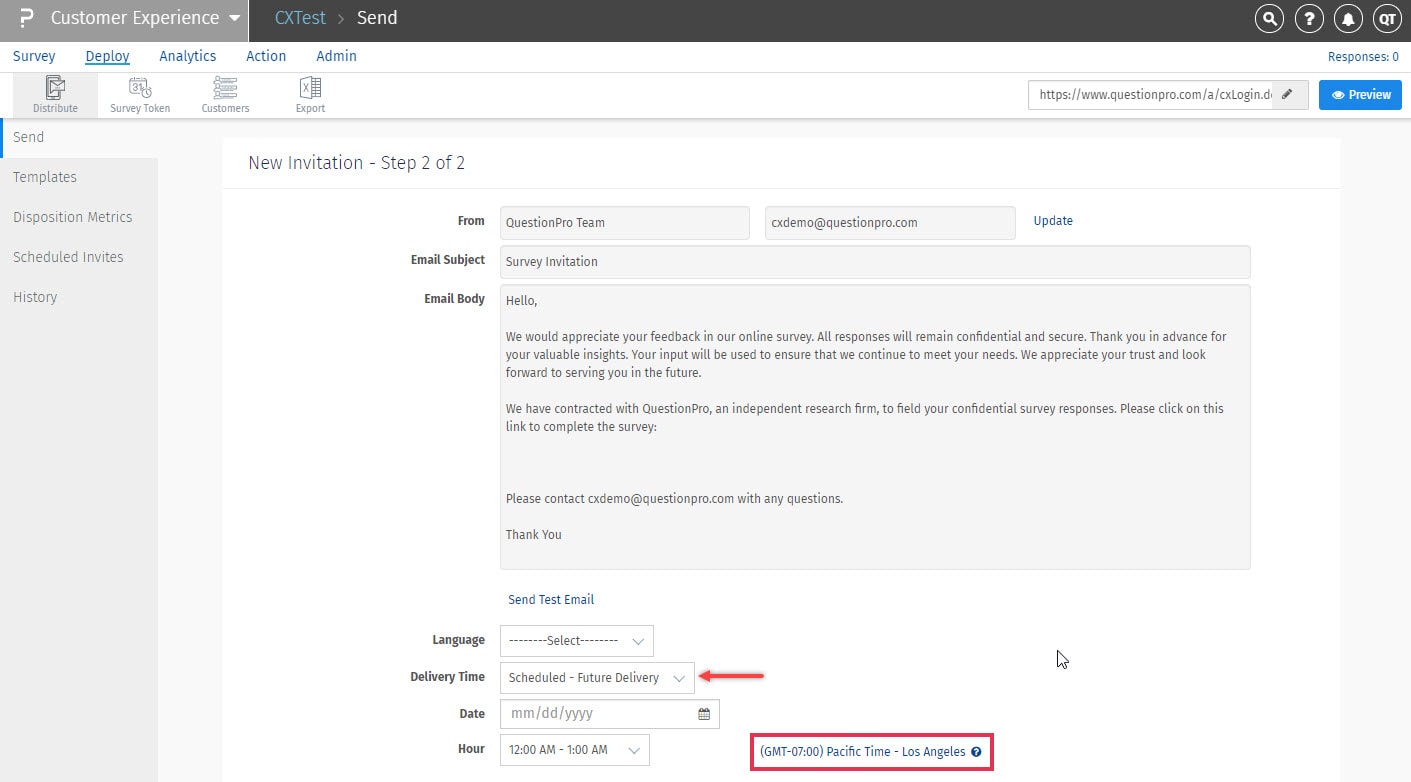
Task: Open the notifications bell icon
Action: (x=1348, y=19)
